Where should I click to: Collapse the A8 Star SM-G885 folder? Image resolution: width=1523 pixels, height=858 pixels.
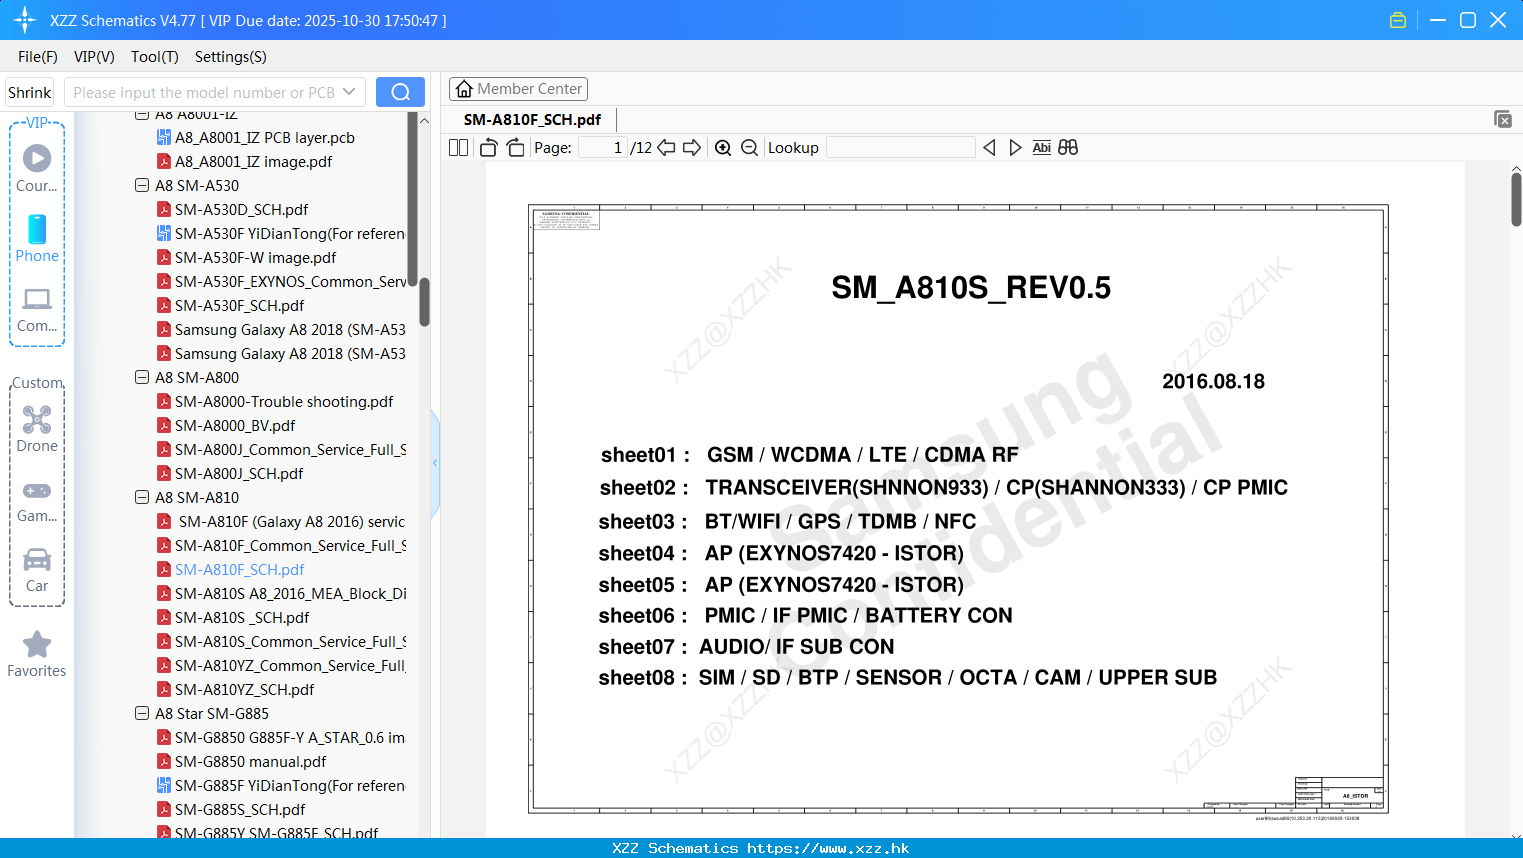point(142,713)
